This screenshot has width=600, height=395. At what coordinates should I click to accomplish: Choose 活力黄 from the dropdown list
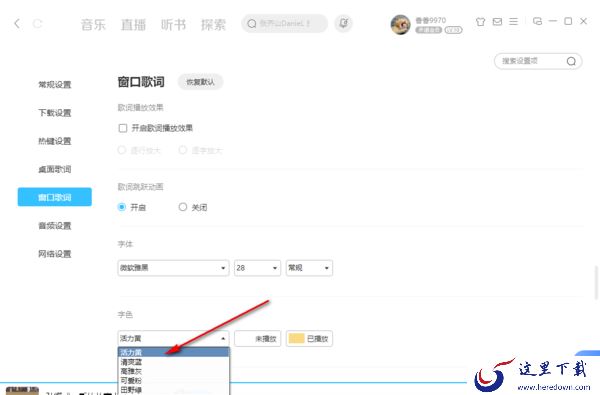click(x=173, y=352)
